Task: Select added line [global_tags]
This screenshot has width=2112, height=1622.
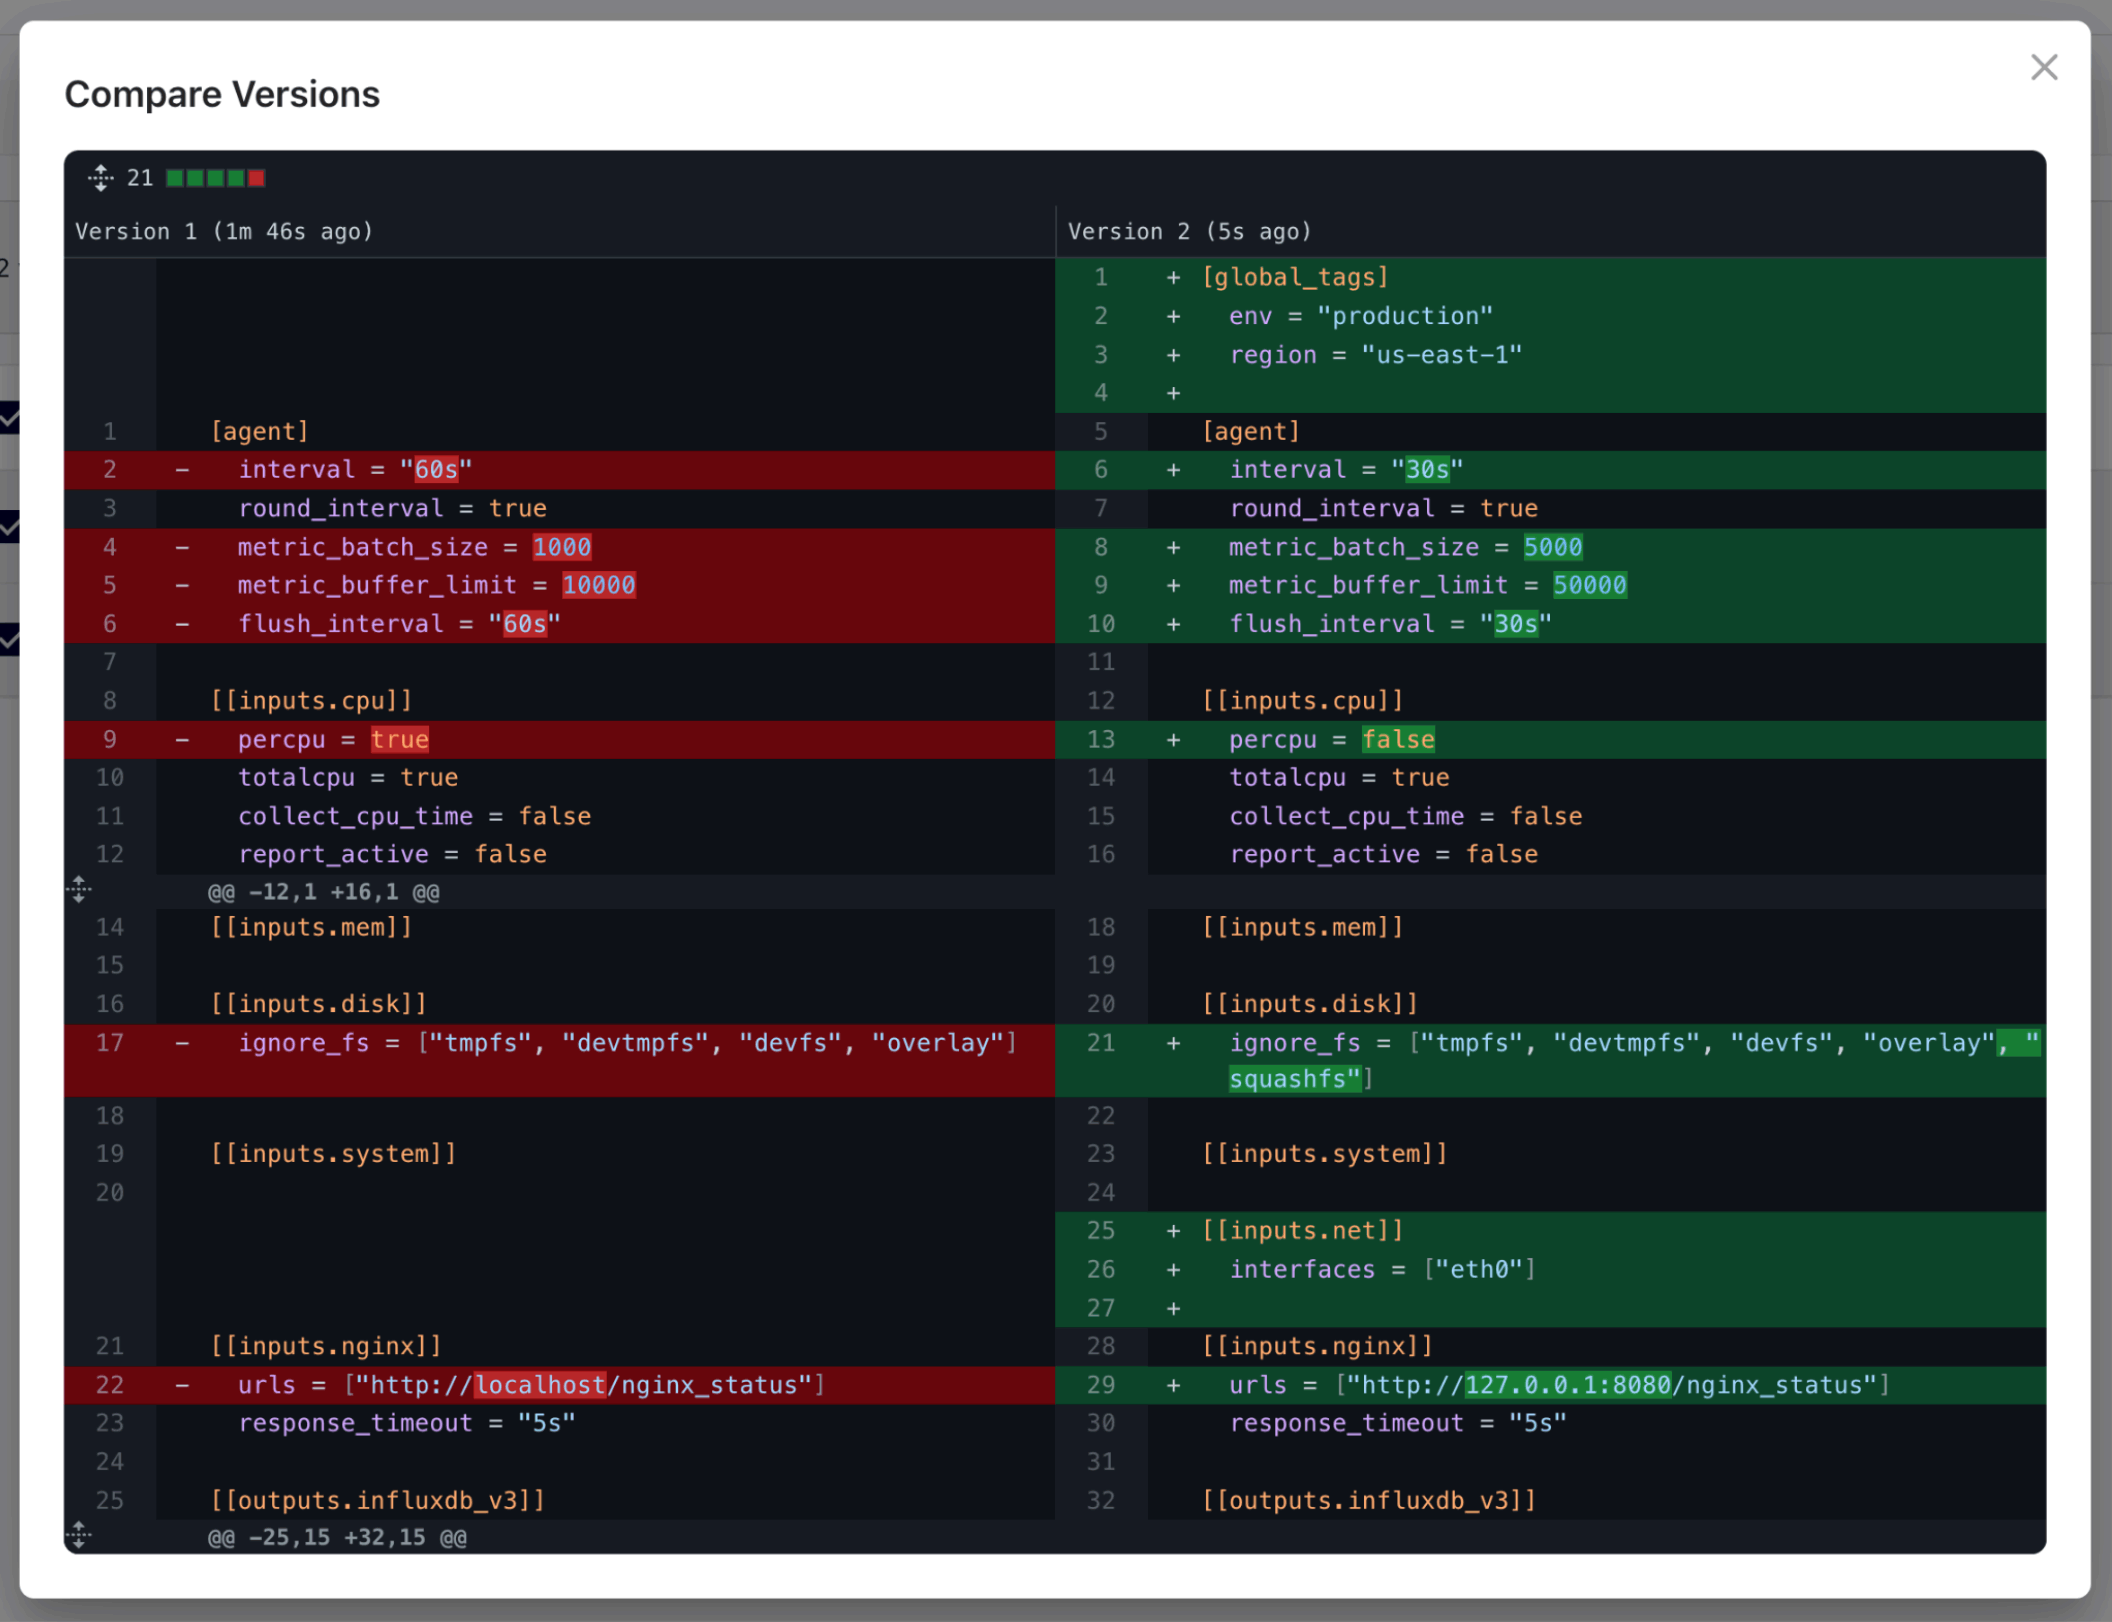Action: 1551,277
